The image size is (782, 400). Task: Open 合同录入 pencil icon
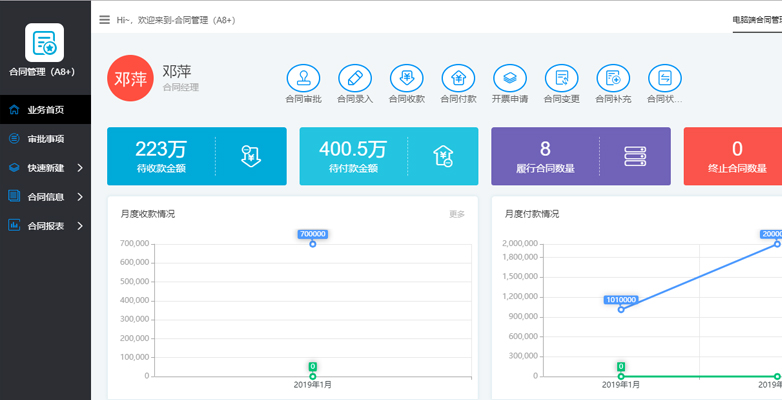point(355,78)
